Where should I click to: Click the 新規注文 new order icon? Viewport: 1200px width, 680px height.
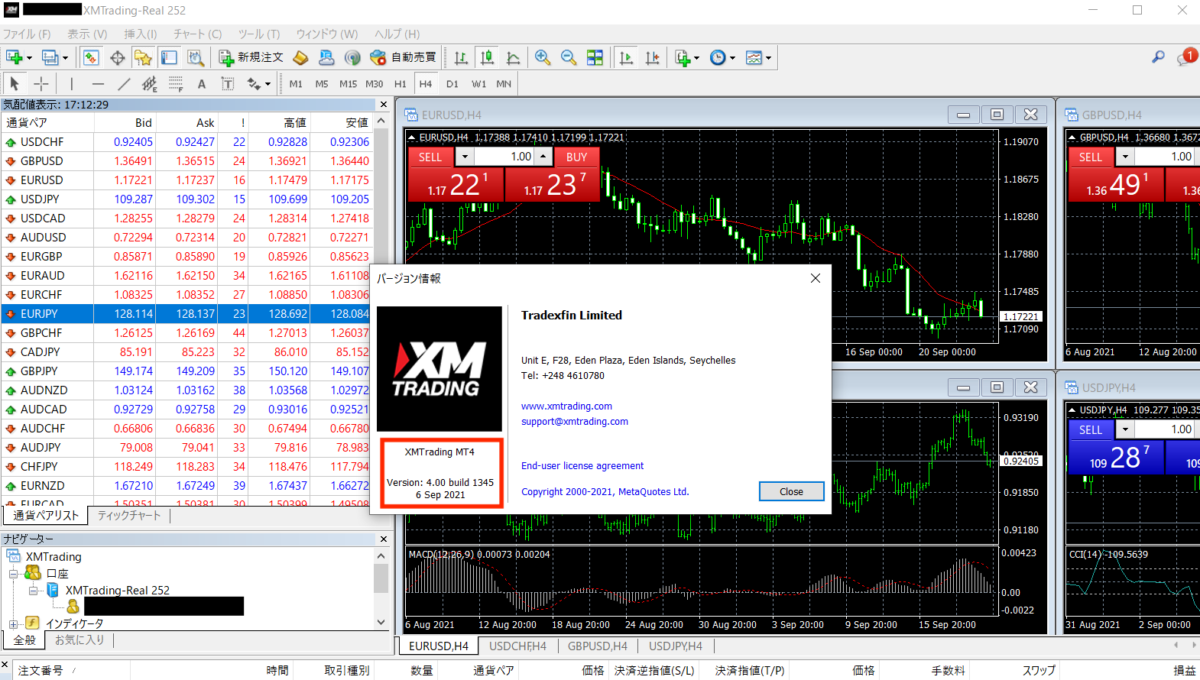(251, 58)
